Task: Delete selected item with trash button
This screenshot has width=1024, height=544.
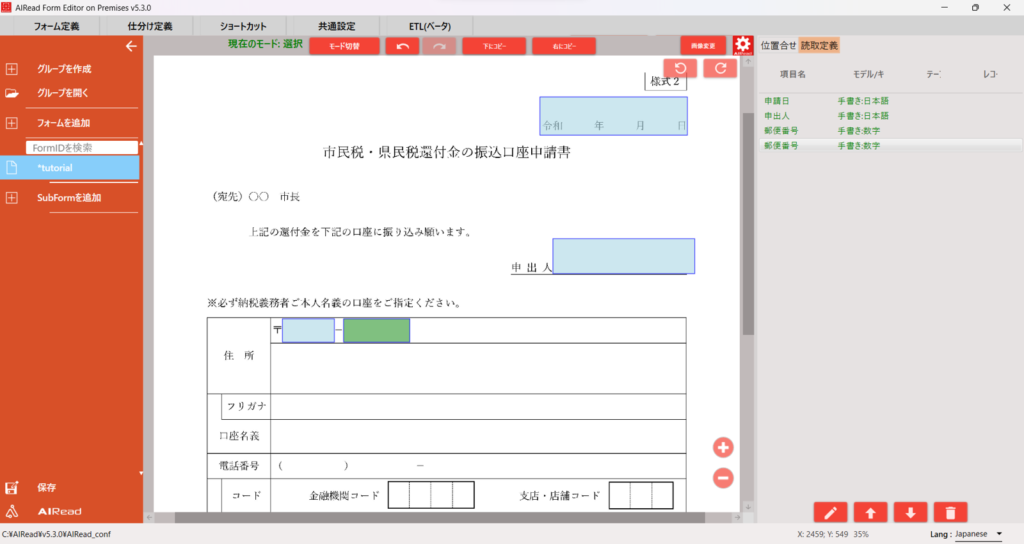Action: (950, 512)
